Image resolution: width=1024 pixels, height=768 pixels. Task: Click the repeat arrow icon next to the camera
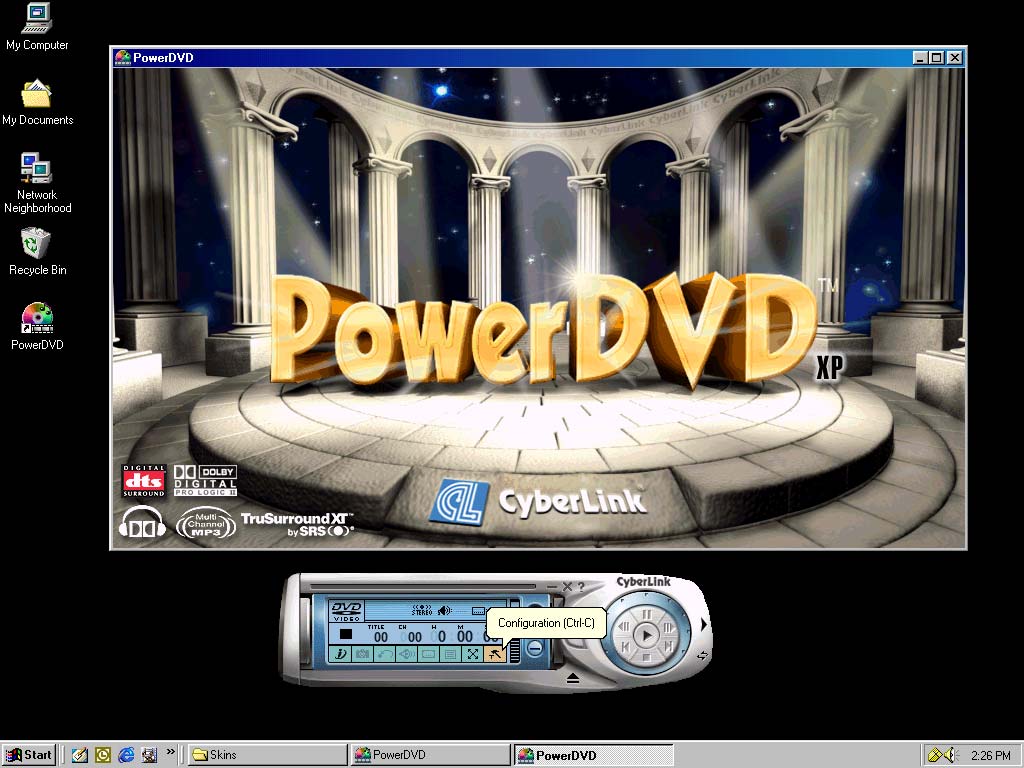click(x=384, y=654)
